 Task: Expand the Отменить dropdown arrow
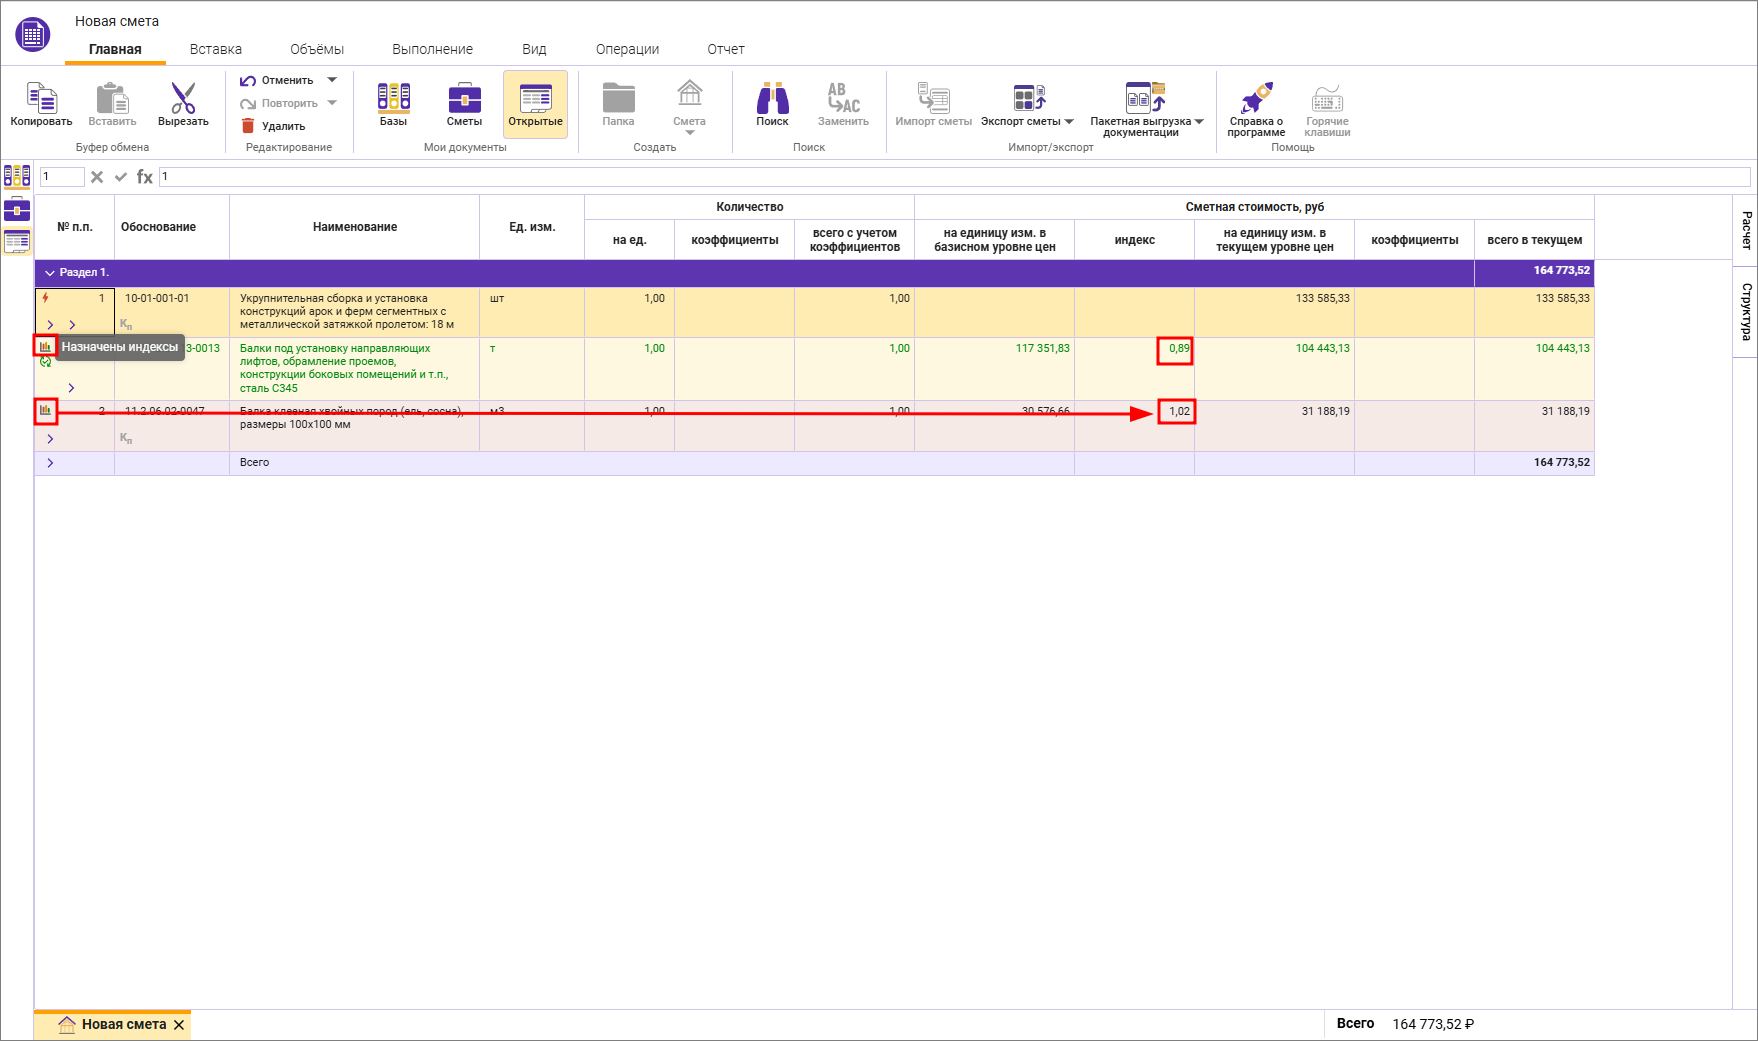click(332, 80)
